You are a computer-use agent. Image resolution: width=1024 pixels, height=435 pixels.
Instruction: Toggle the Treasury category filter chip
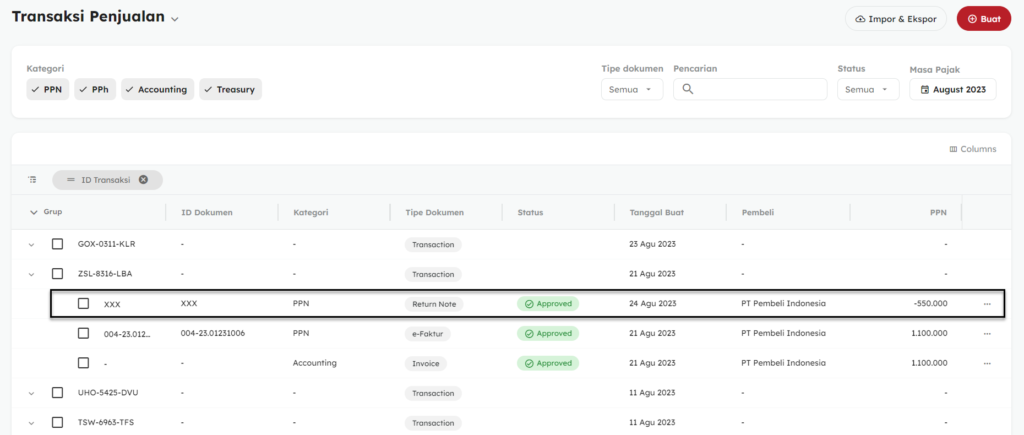point(231,89)
